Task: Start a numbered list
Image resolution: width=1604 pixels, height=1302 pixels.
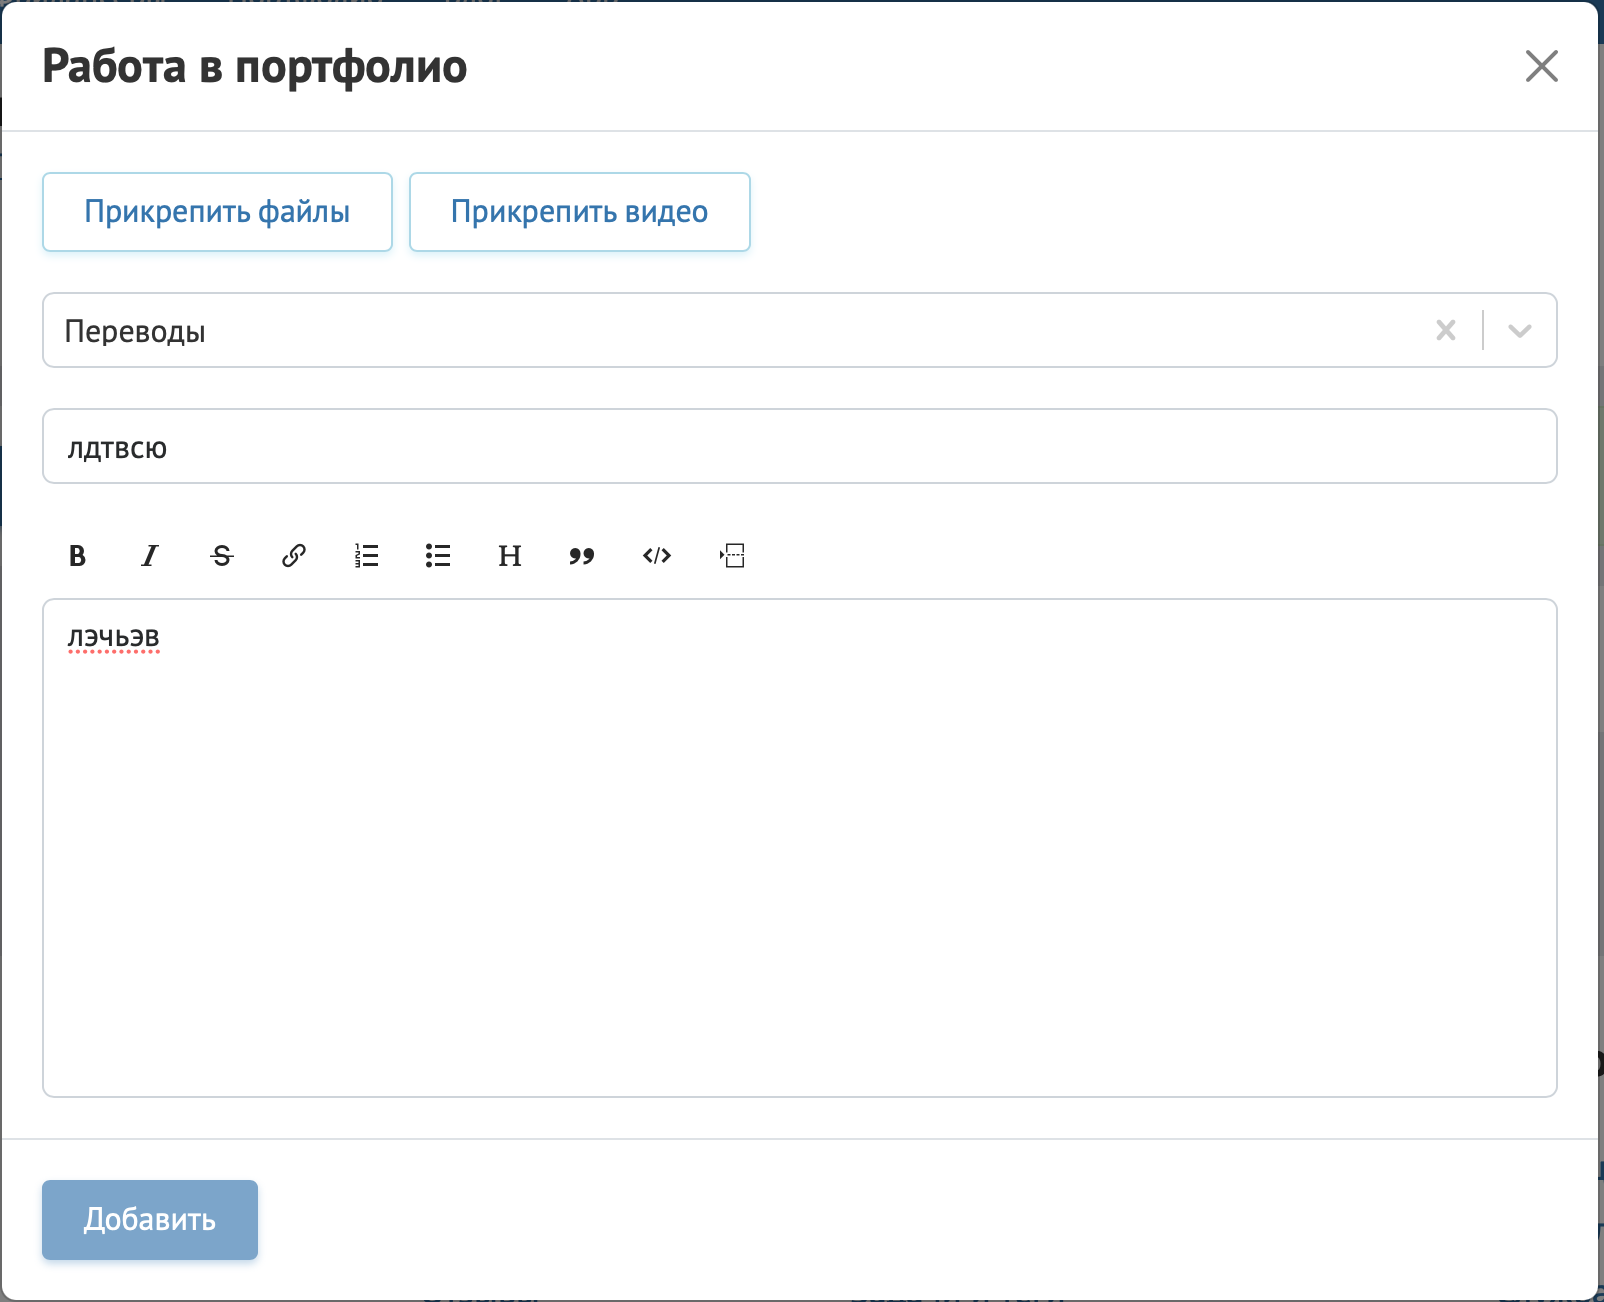Action: (366, 556)
